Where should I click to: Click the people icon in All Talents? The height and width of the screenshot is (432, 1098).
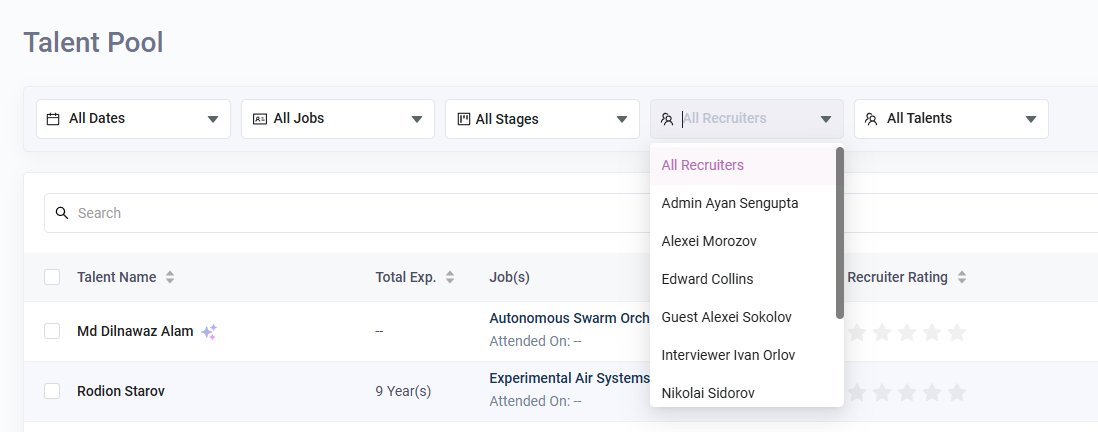point(871,119)
